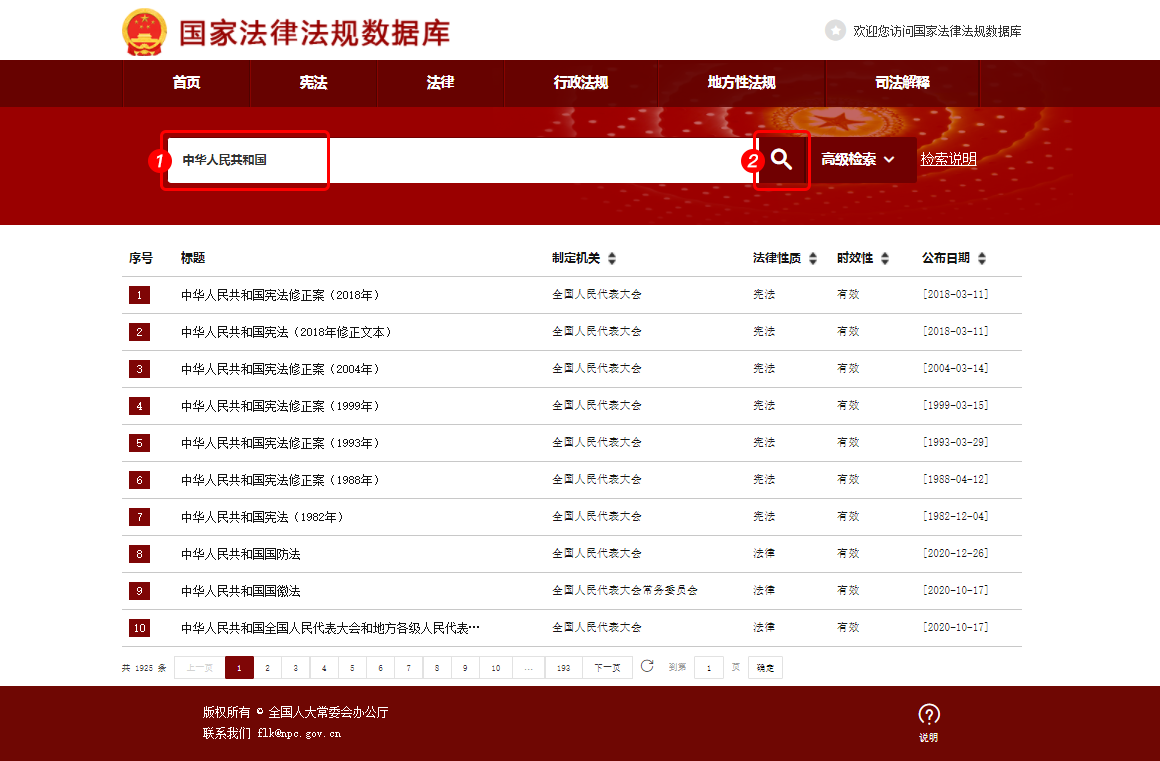Sort by 时效性 column arrows
Screen dimensions: 1160x761
pyautogui.click(x=885, y=258)
